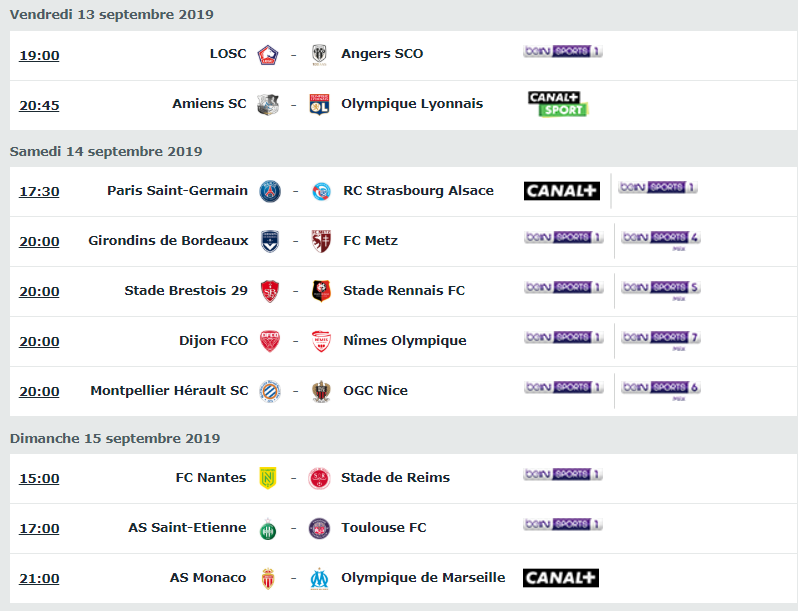Open the 17:30 PSG match time link

point(39,191)
